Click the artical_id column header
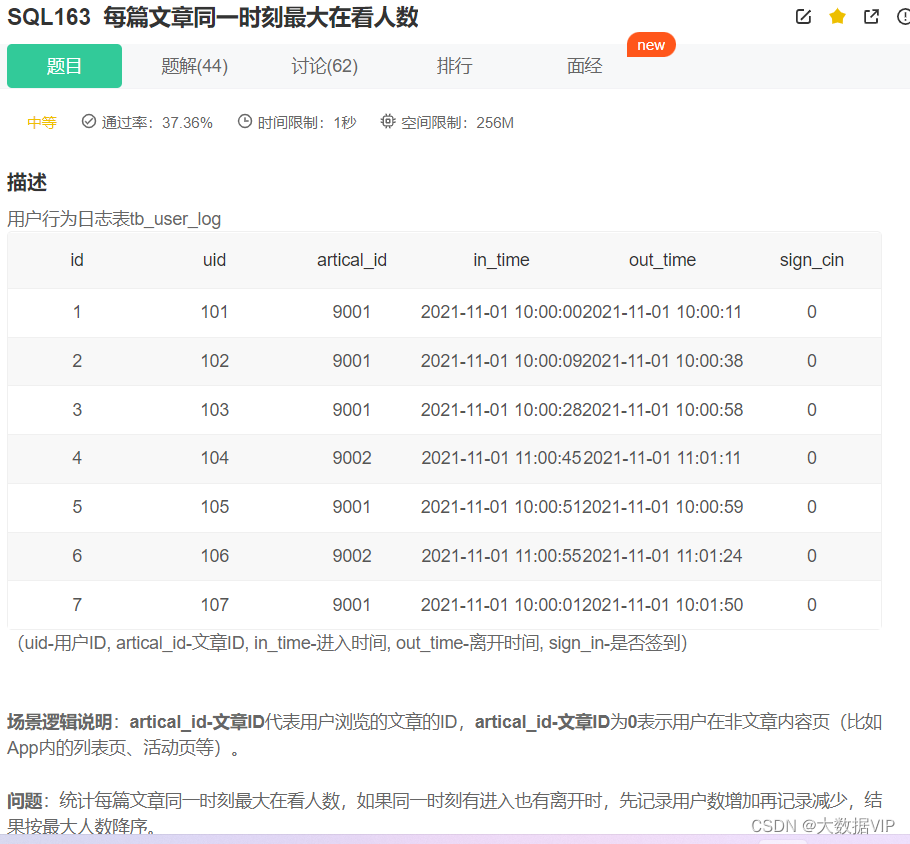Image resolution: width=910 pixels, height=844 pixels. (x=352, y=260)
